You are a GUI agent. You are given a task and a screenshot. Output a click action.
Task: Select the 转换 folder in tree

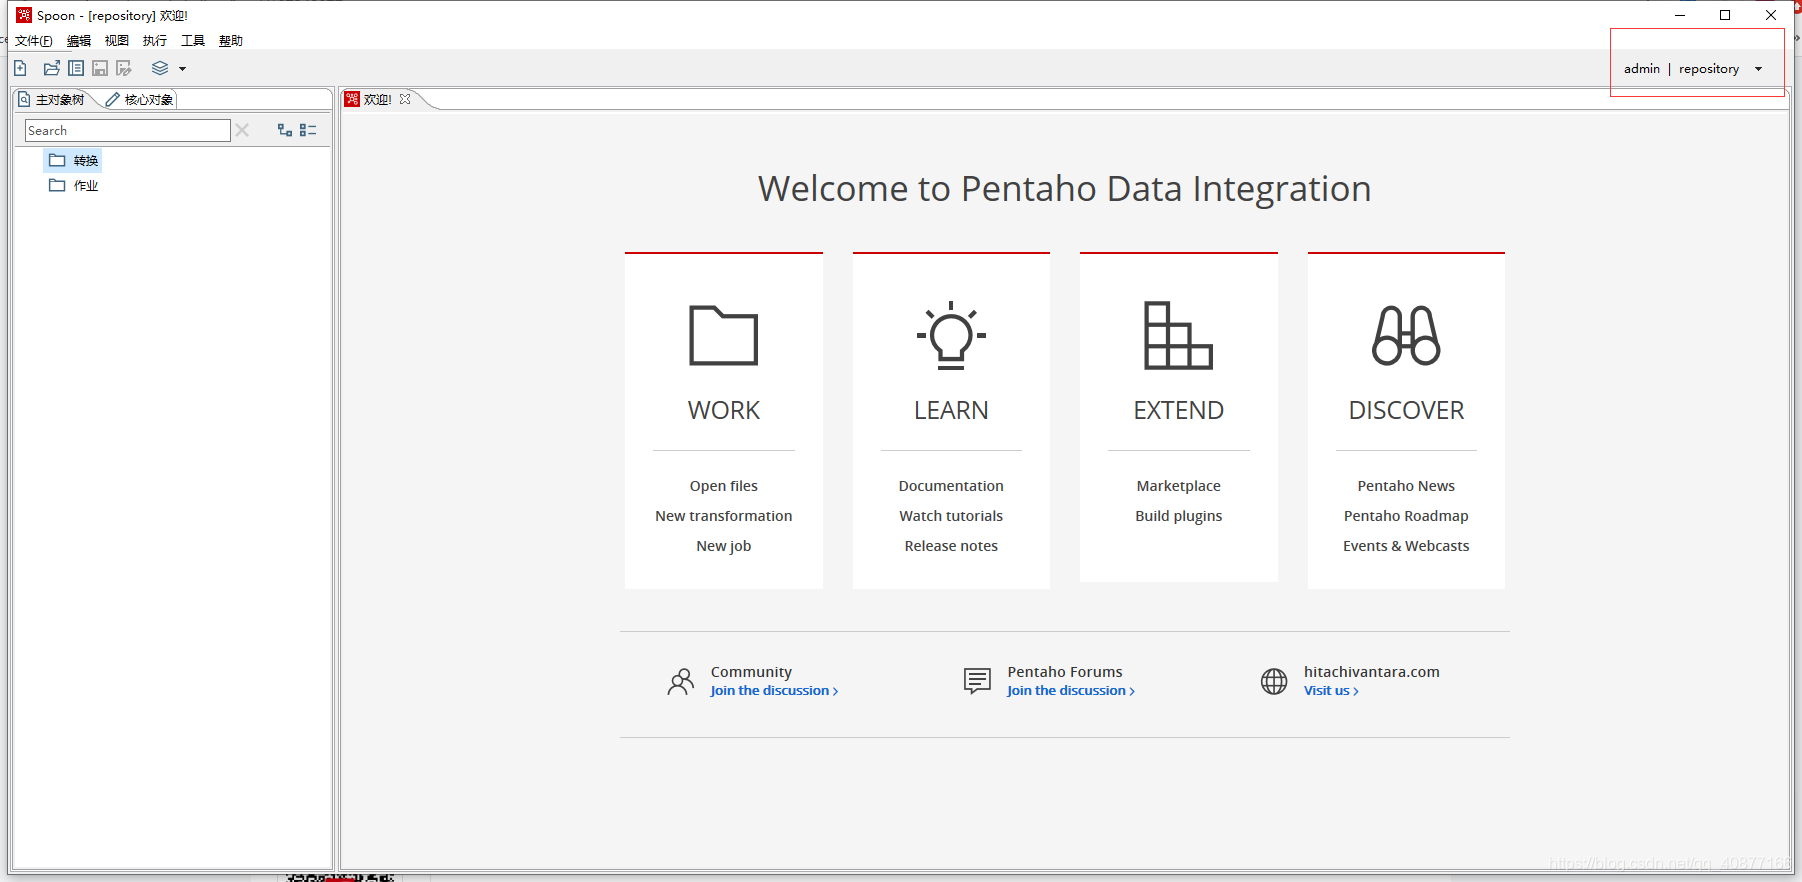tap(73, 160)
